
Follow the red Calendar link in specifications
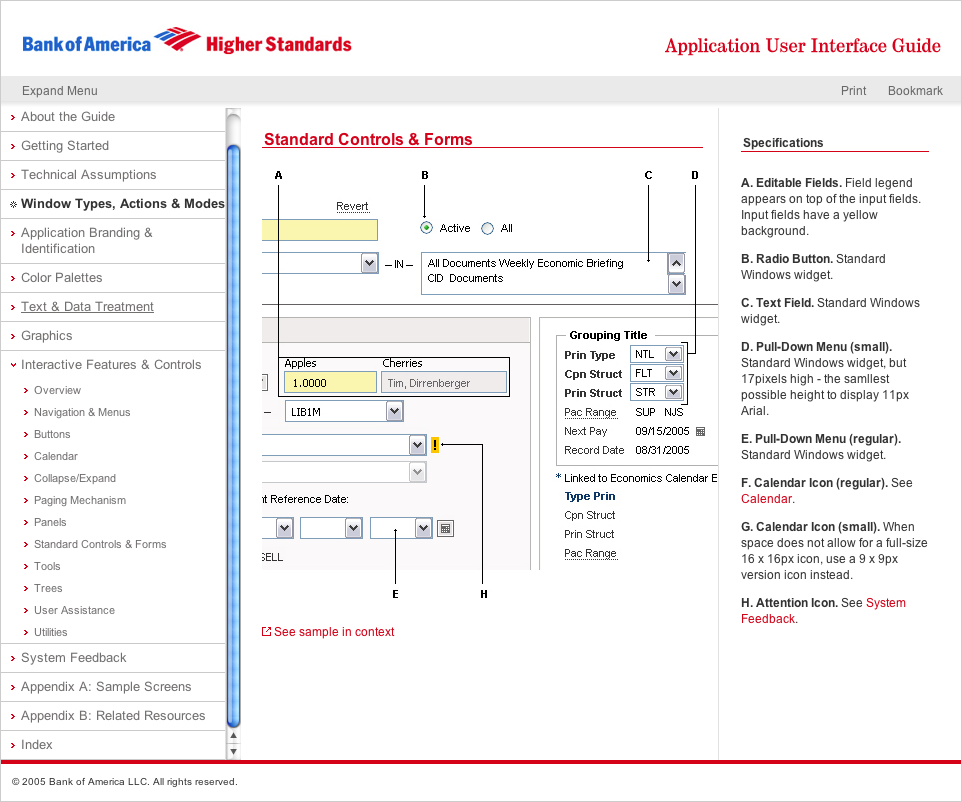[x=766, y=499]
